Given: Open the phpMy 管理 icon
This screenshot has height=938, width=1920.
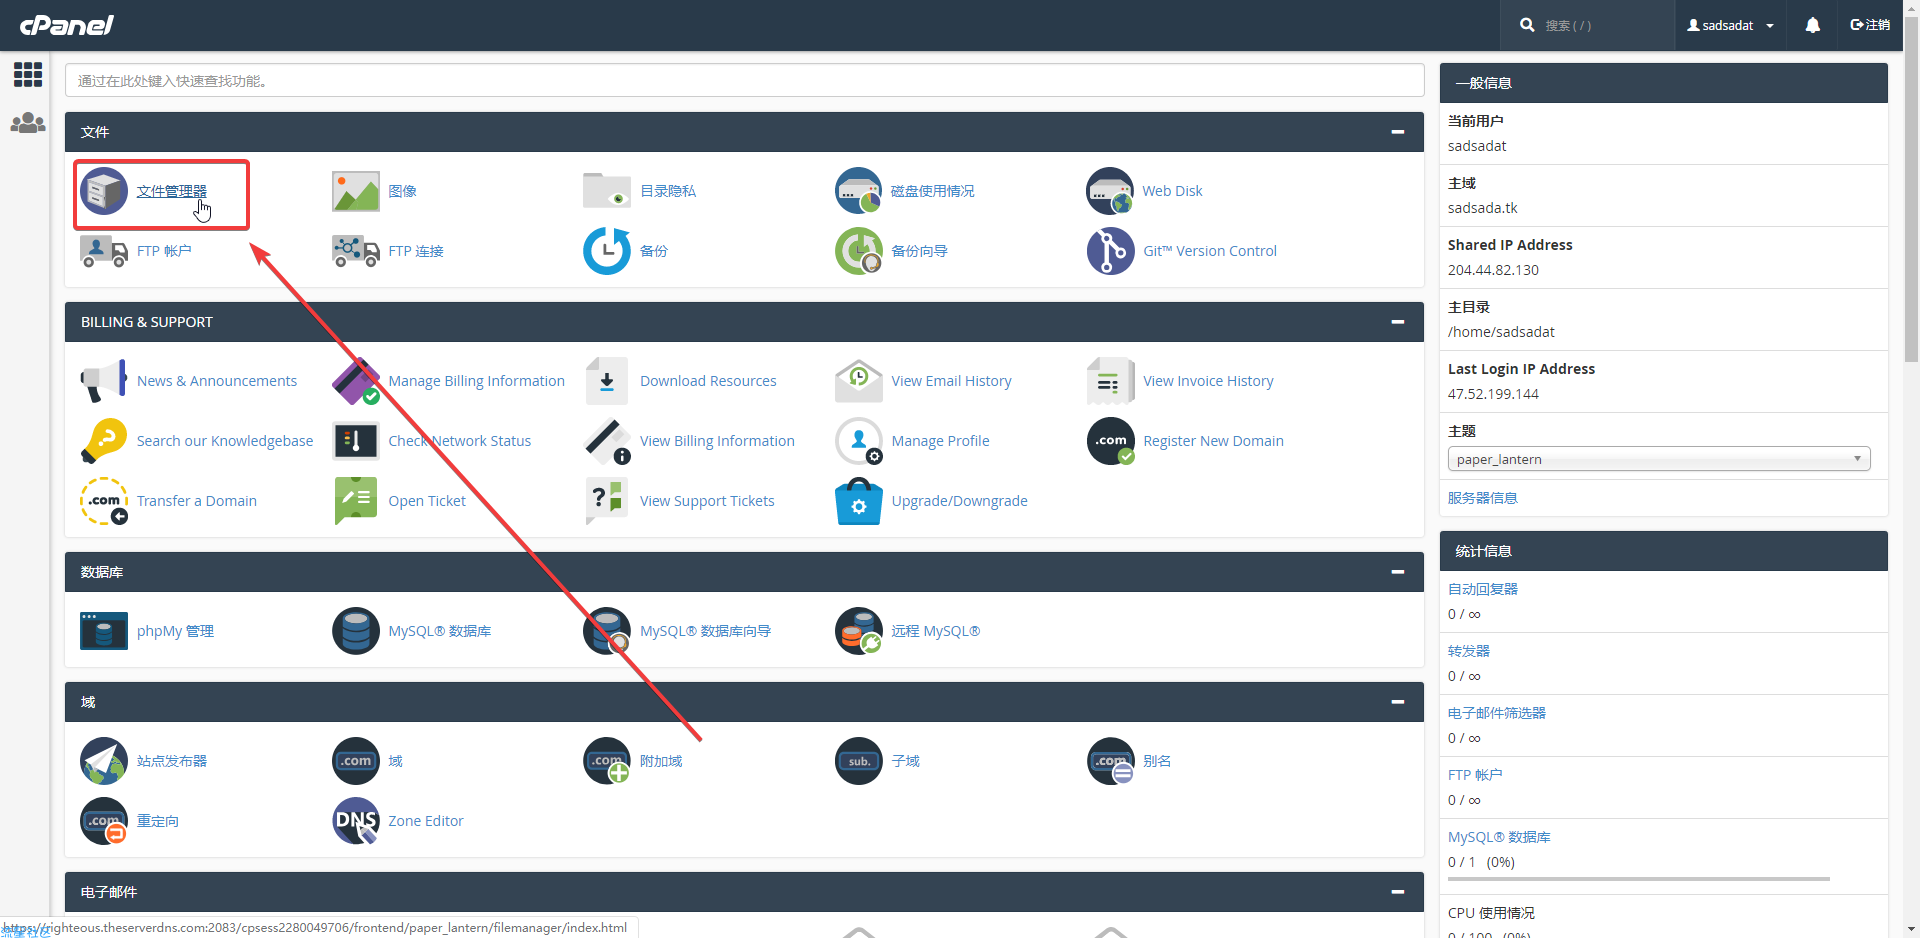Looking at the screenshot, I should (104, 631).
